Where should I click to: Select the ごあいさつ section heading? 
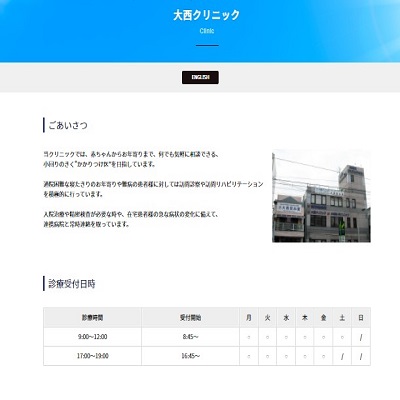coord(68,125)
